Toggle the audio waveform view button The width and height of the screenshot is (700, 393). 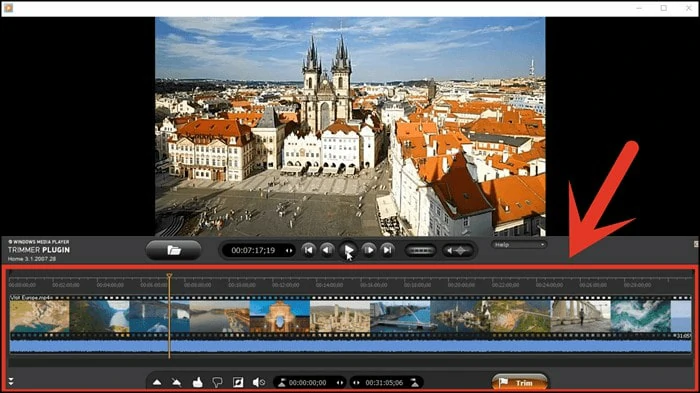[458, 251]
